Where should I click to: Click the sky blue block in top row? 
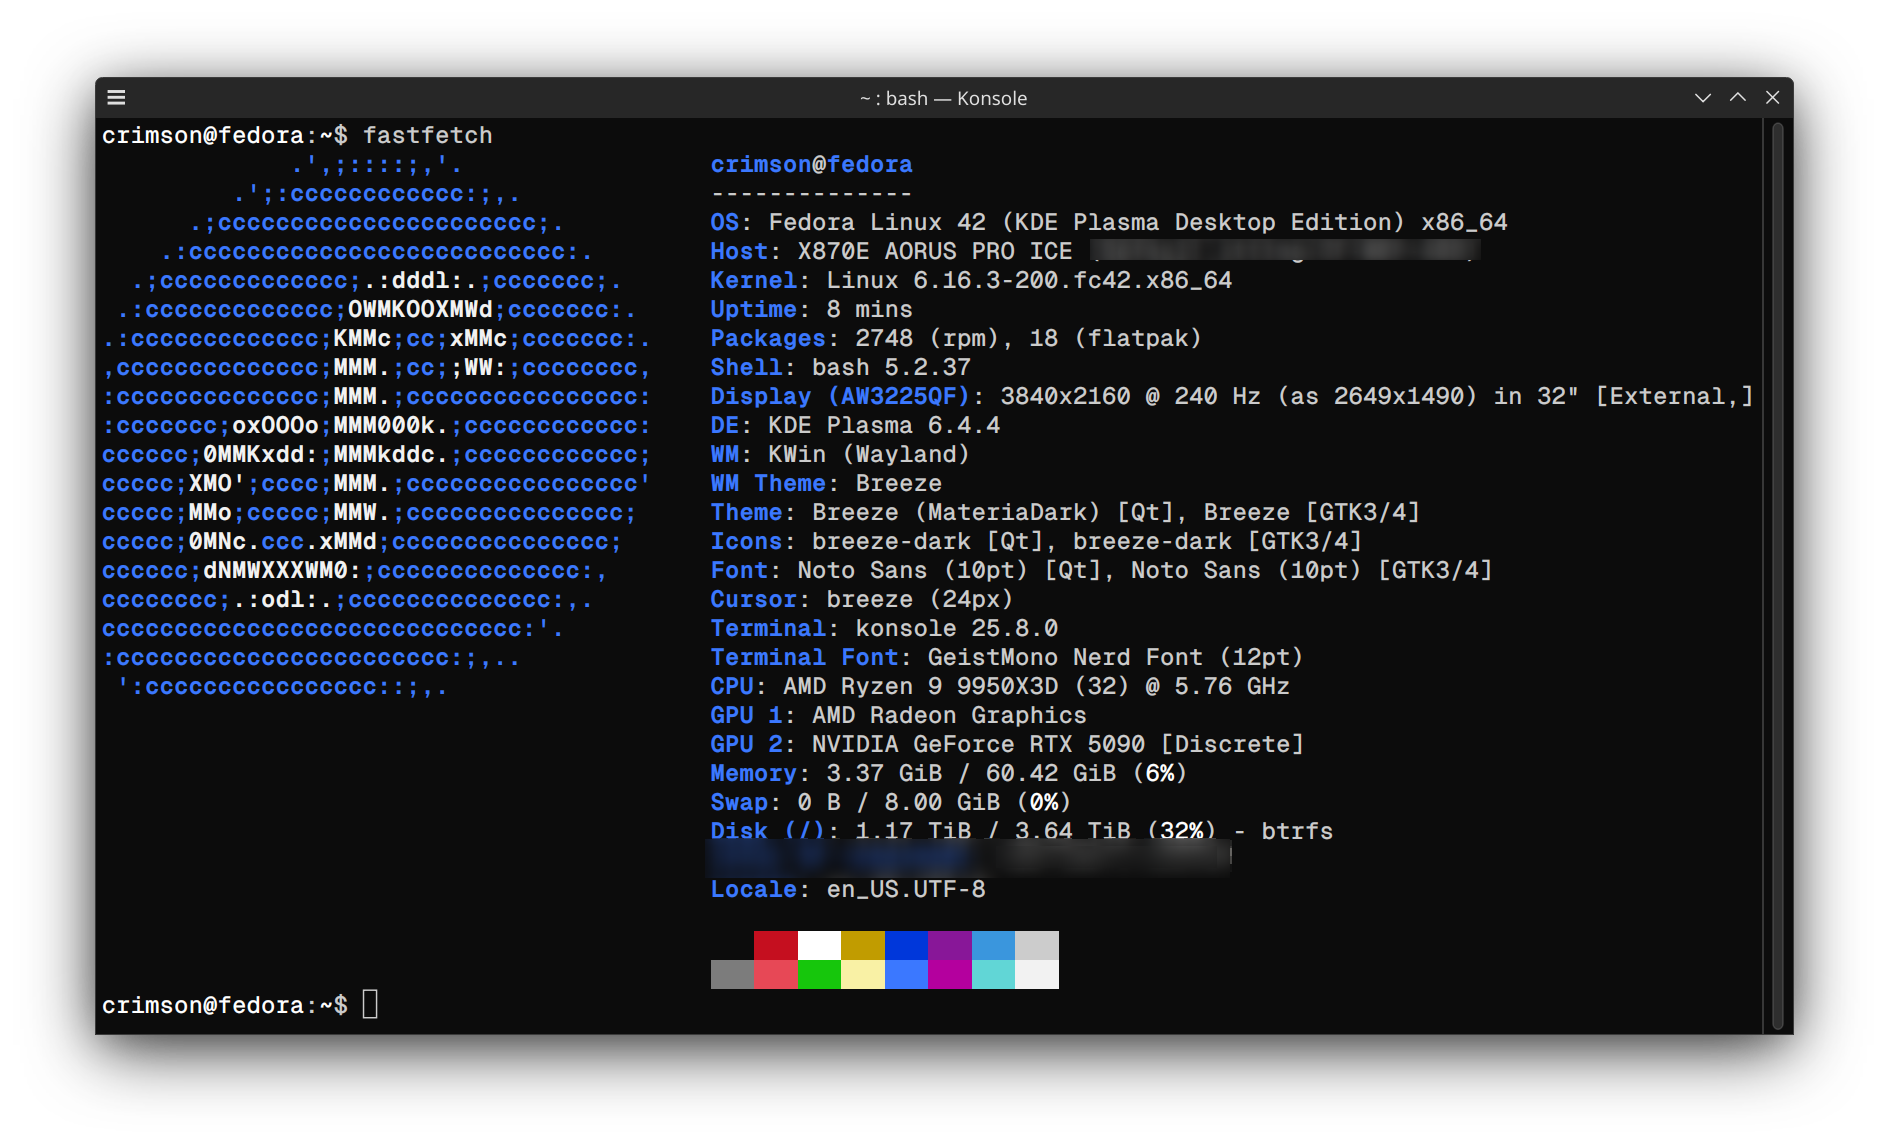[993, 945]
